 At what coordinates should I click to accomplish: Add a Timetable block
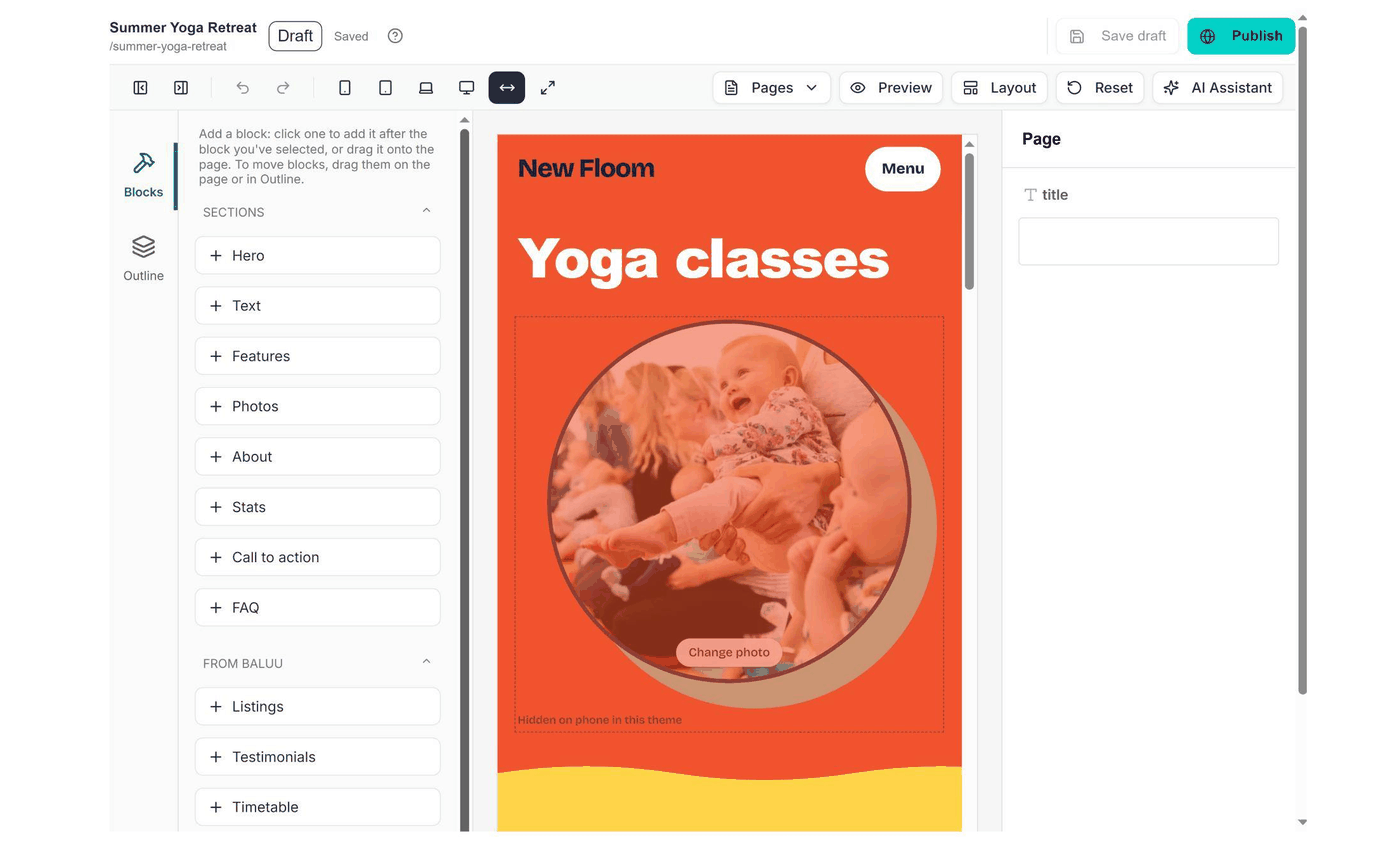(318, 807)
